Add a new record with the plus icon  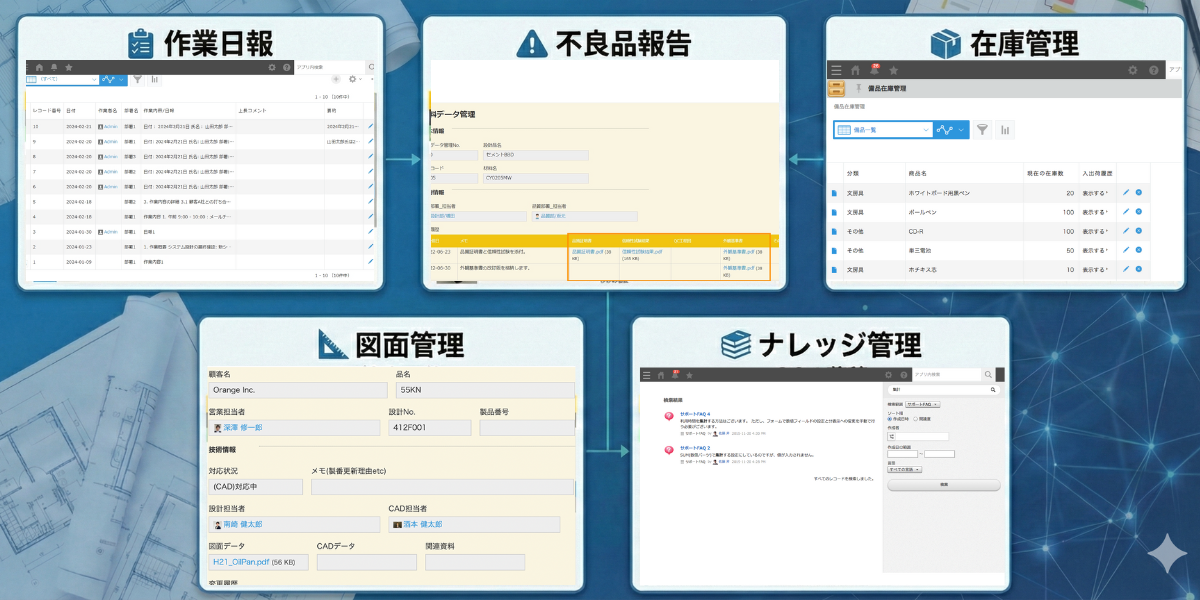point(336,79)
